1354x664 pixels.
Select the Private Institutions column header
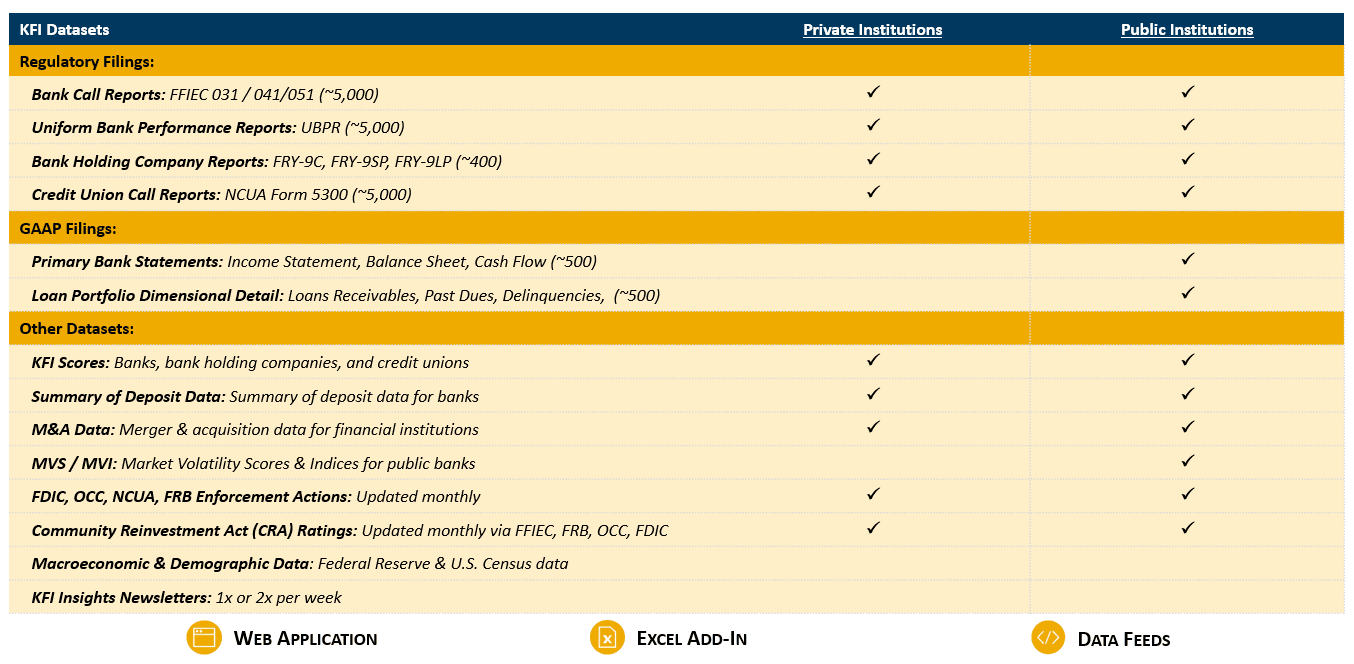click(872, 30)
